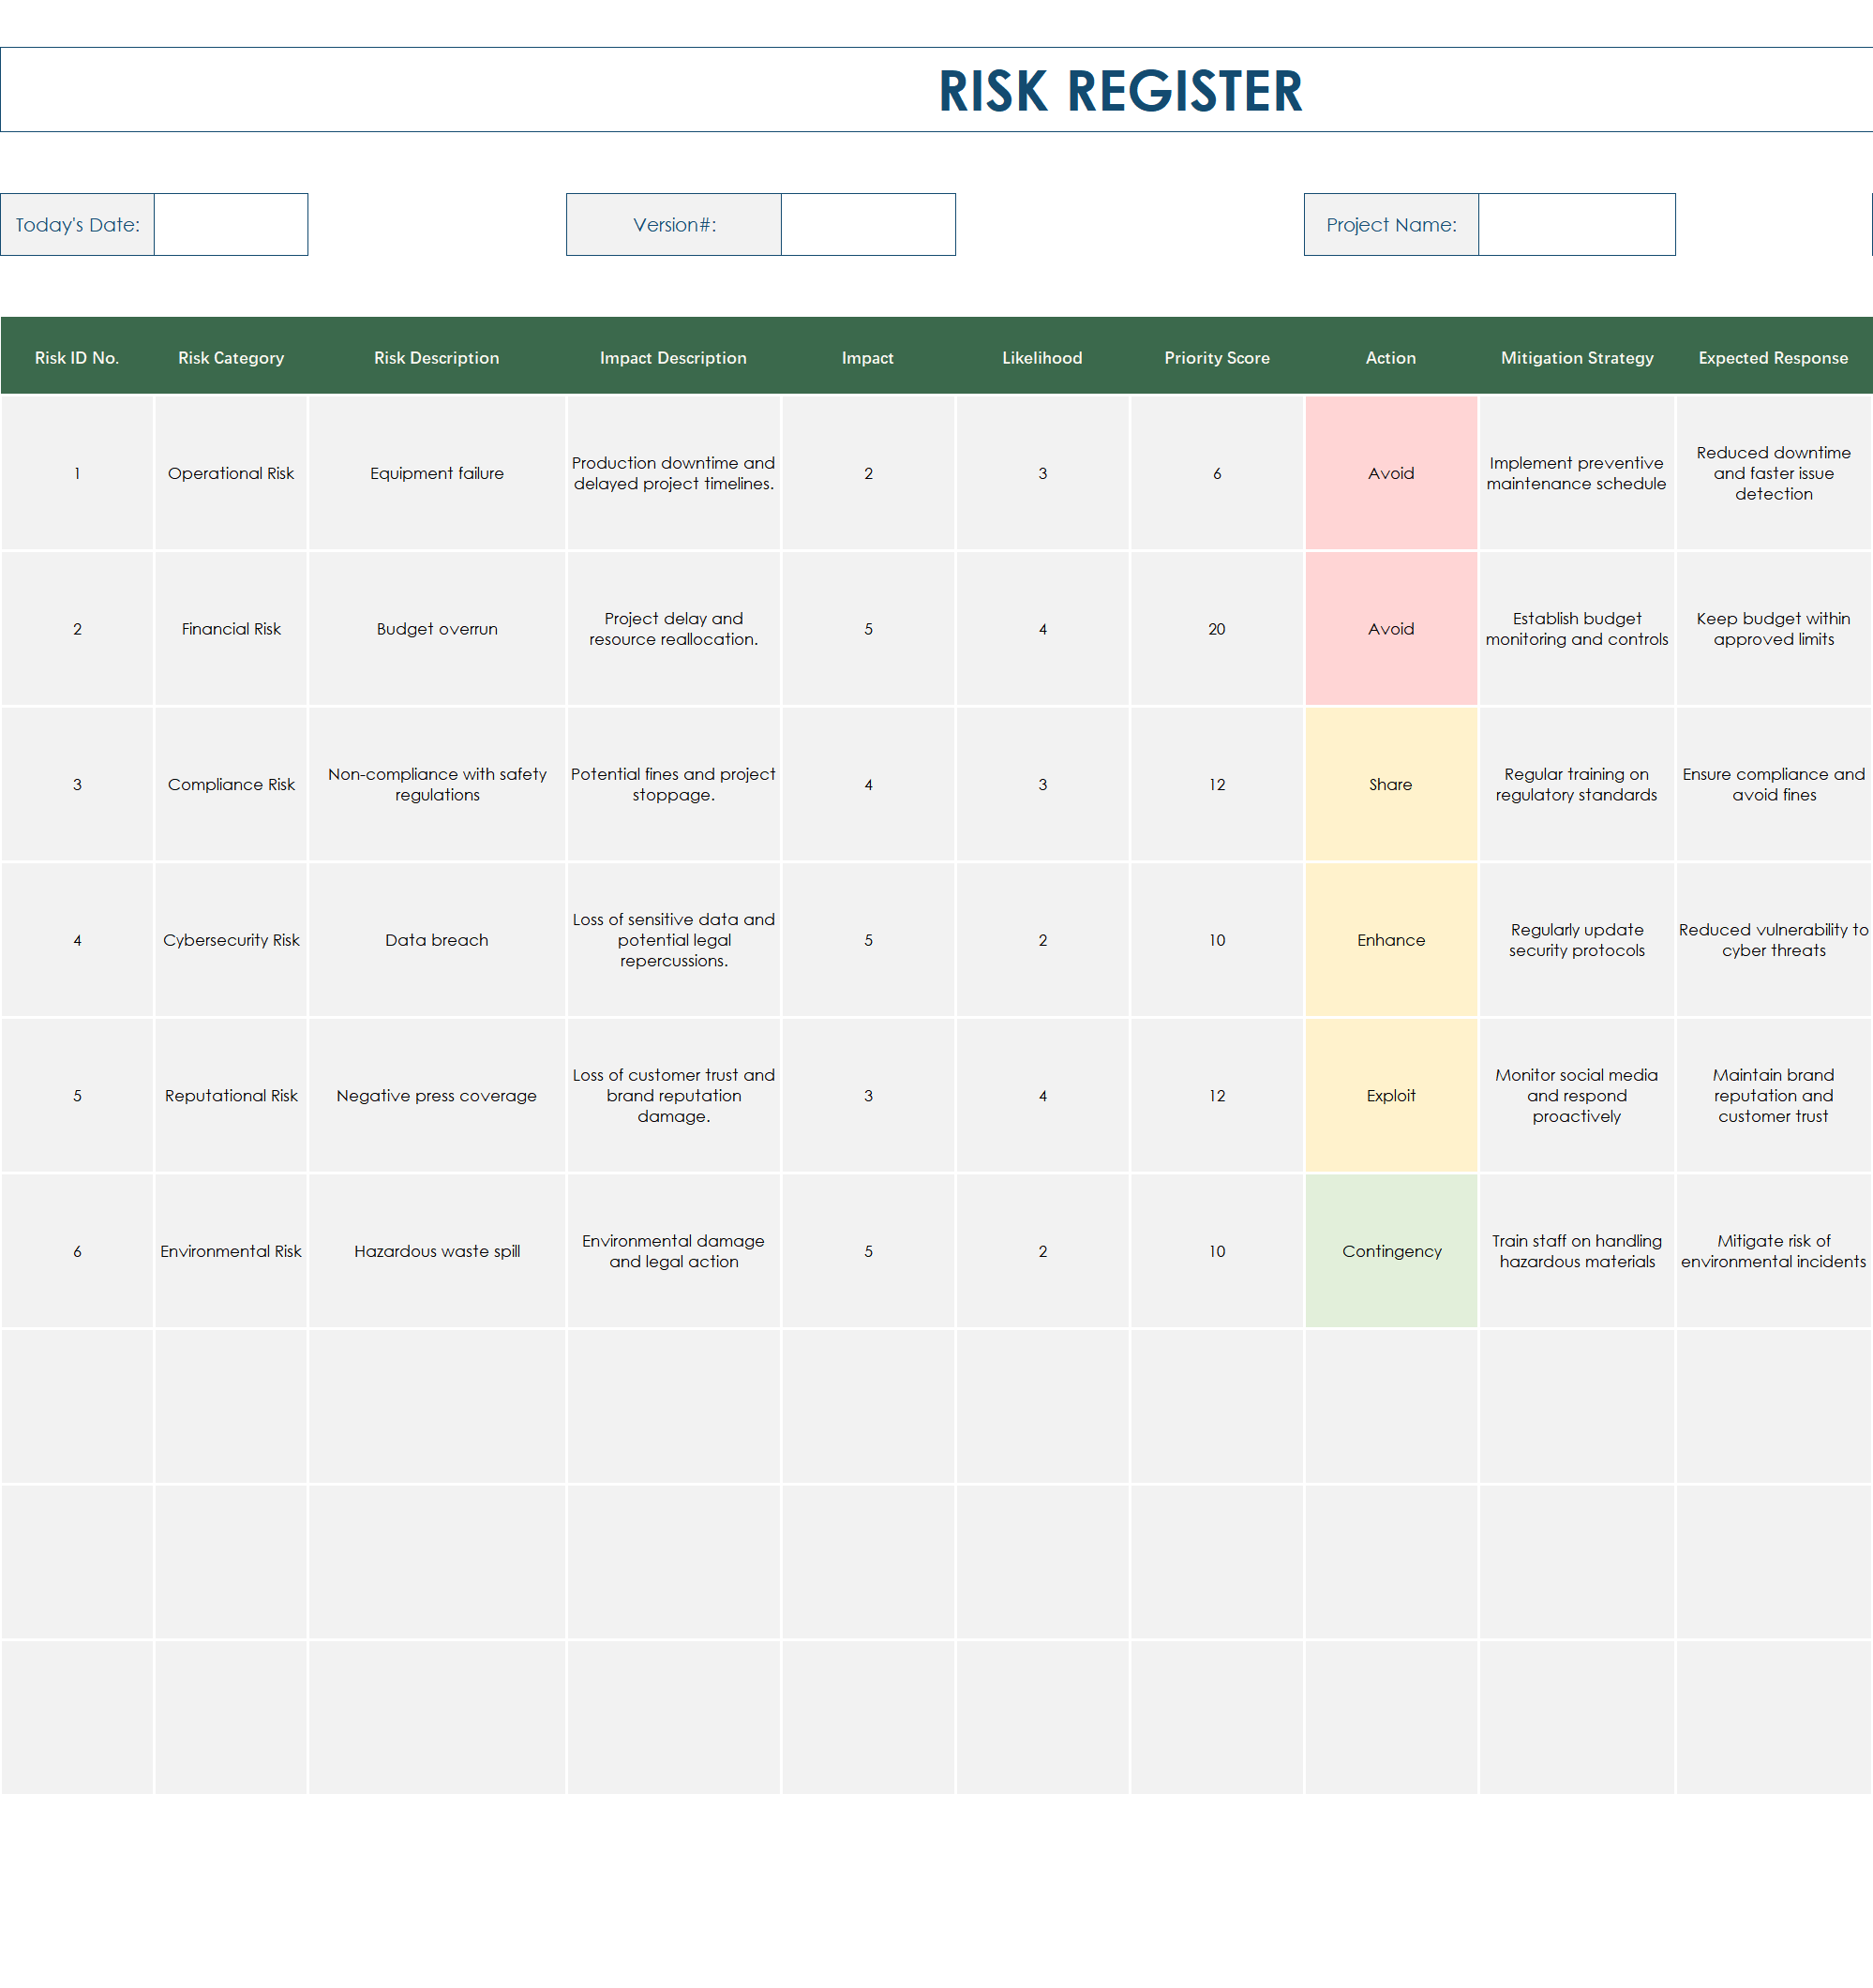Select the Project delay and resource reallocation cell
This screenshot has width=1873, height=1988.
coord(674,629)
